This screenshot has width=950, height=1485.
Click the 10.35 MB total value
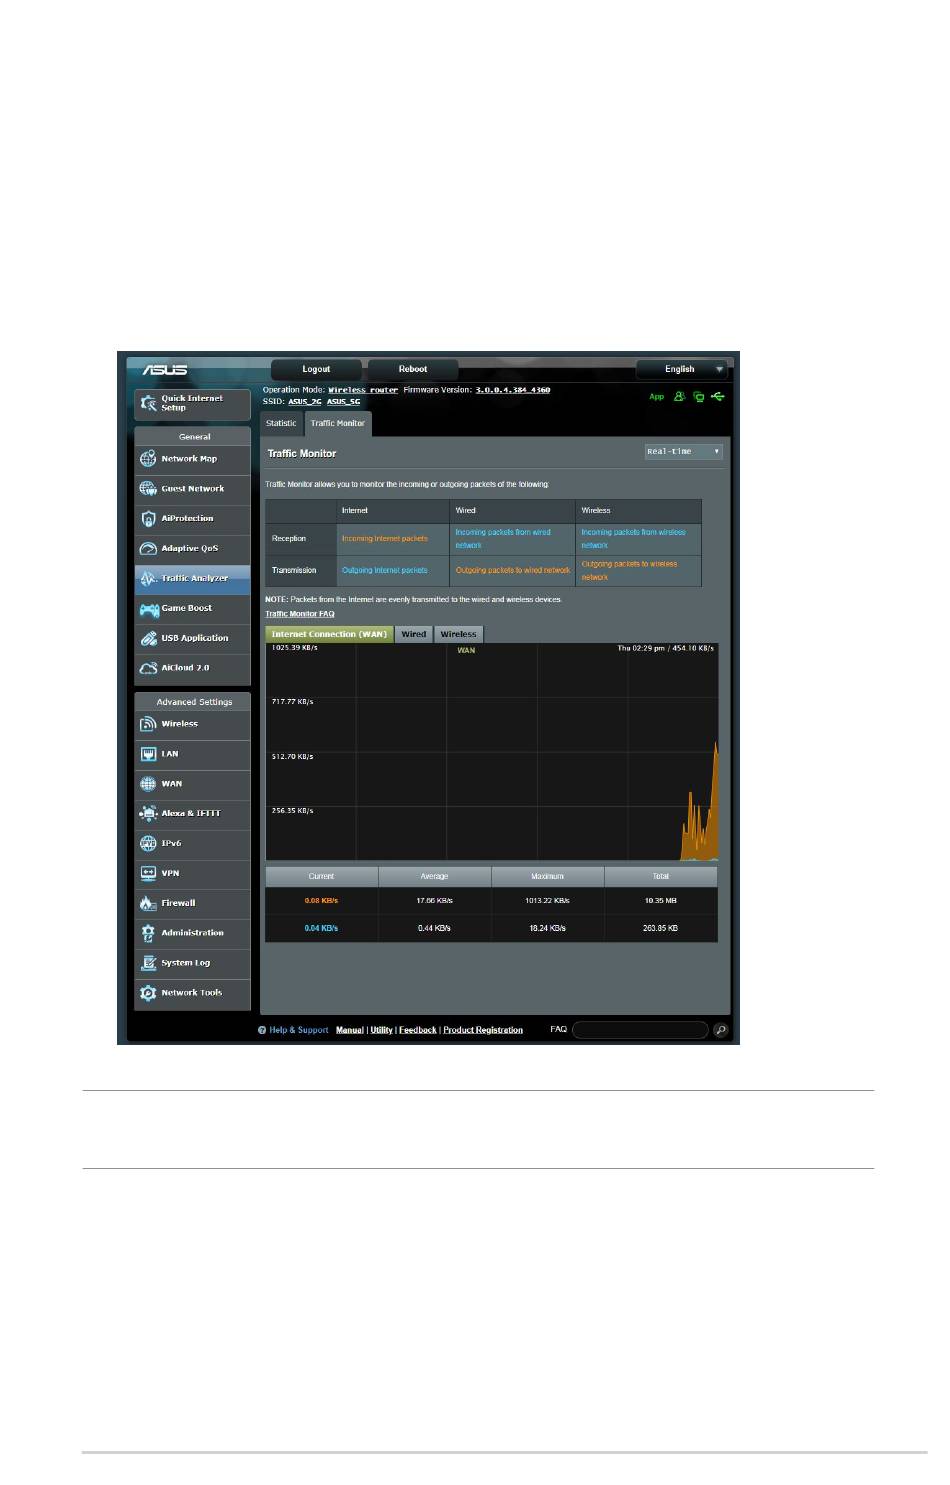661,901
